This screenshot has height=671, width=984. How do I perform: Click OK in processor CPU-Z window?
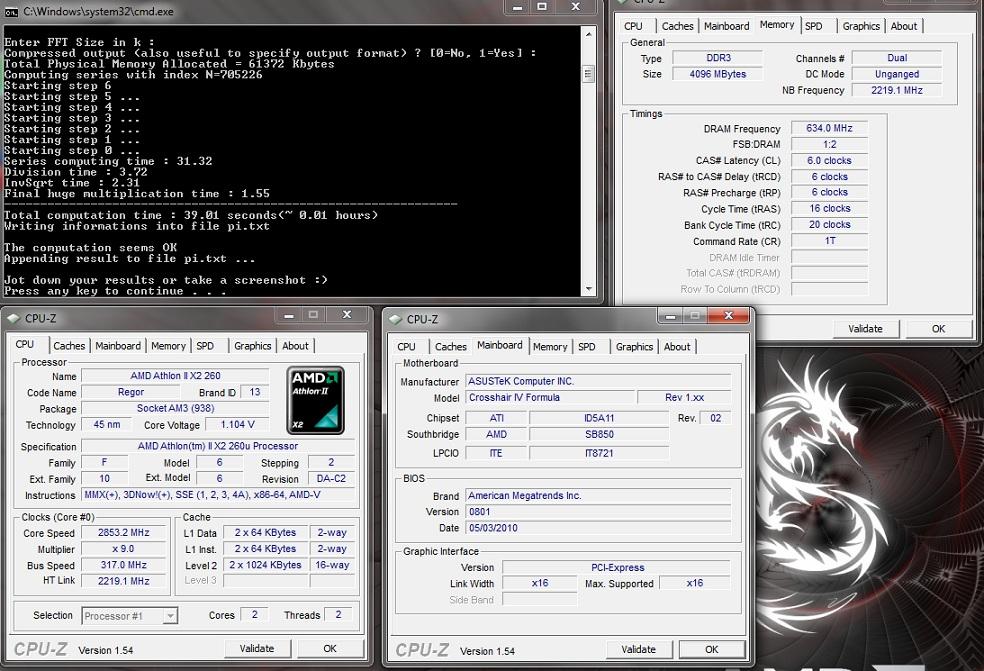pyautogui.click(x=330, y=648)
